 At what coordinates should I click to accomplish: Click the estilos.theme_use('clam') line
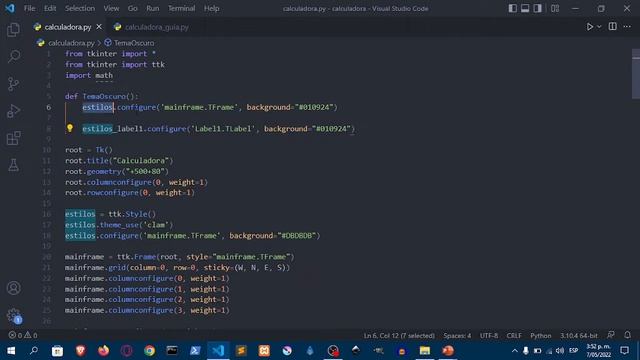pyautogui.click(x=119, y=224)
